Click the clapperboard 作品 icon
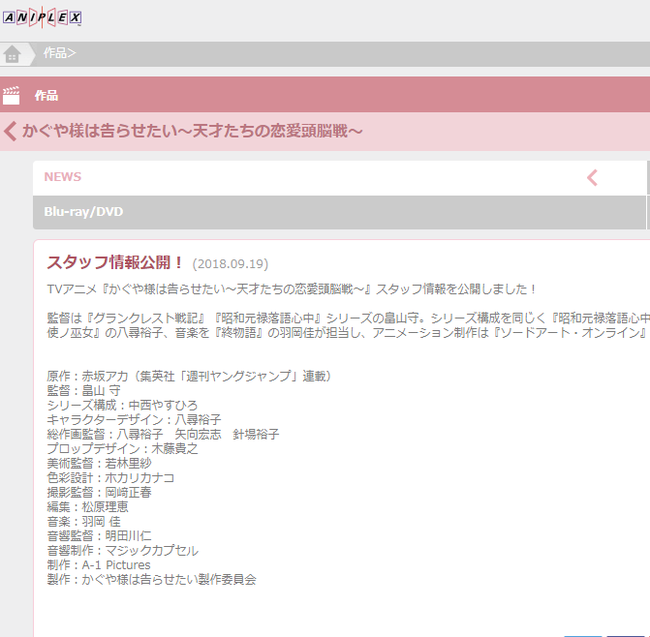Image resolution: width=650 pixels, height=637 pixels. coord(11,95)
